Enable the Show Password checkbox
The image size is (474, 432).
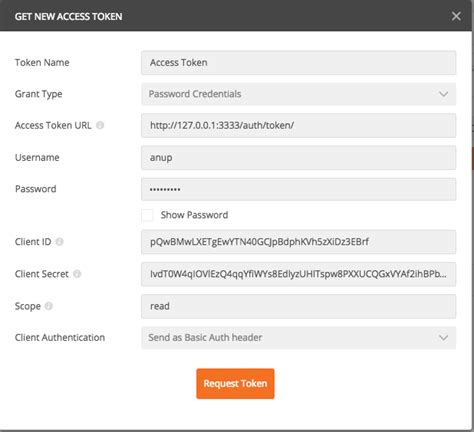tap(147, 215)
